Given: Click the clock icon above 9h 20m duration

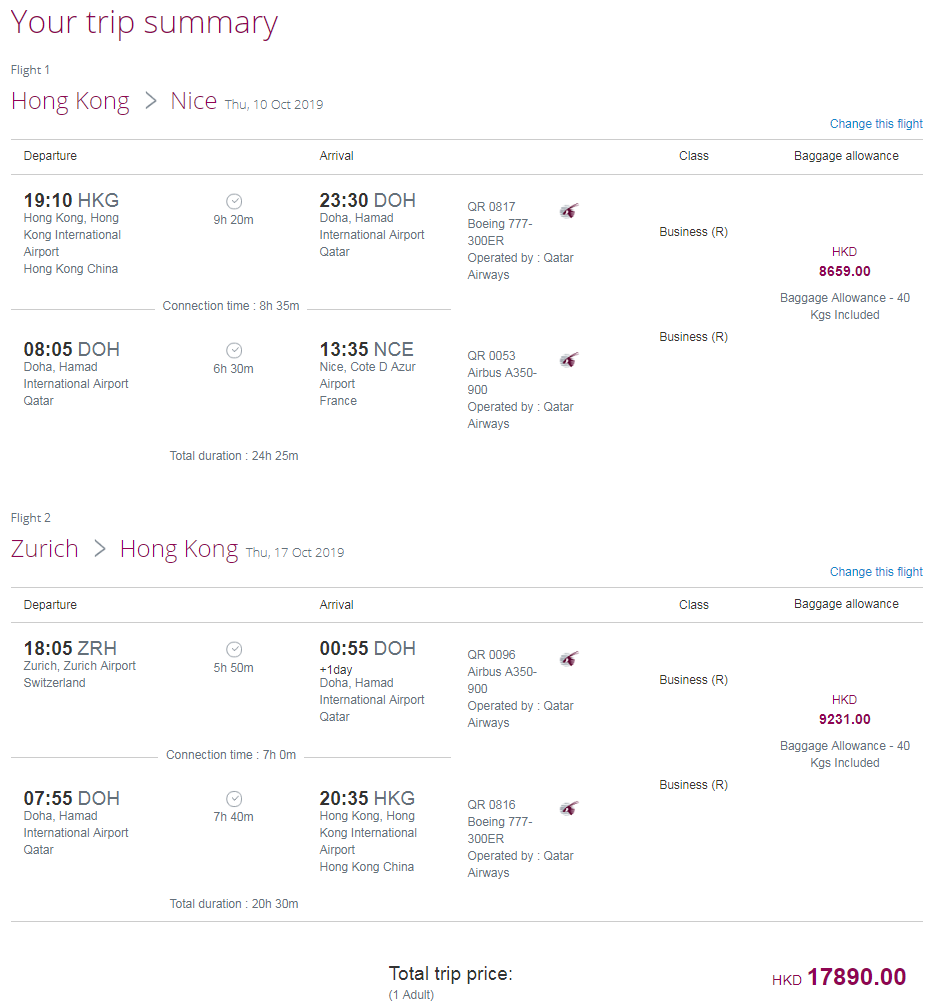Looking at the screenshot, I should [x=234, y=201].
